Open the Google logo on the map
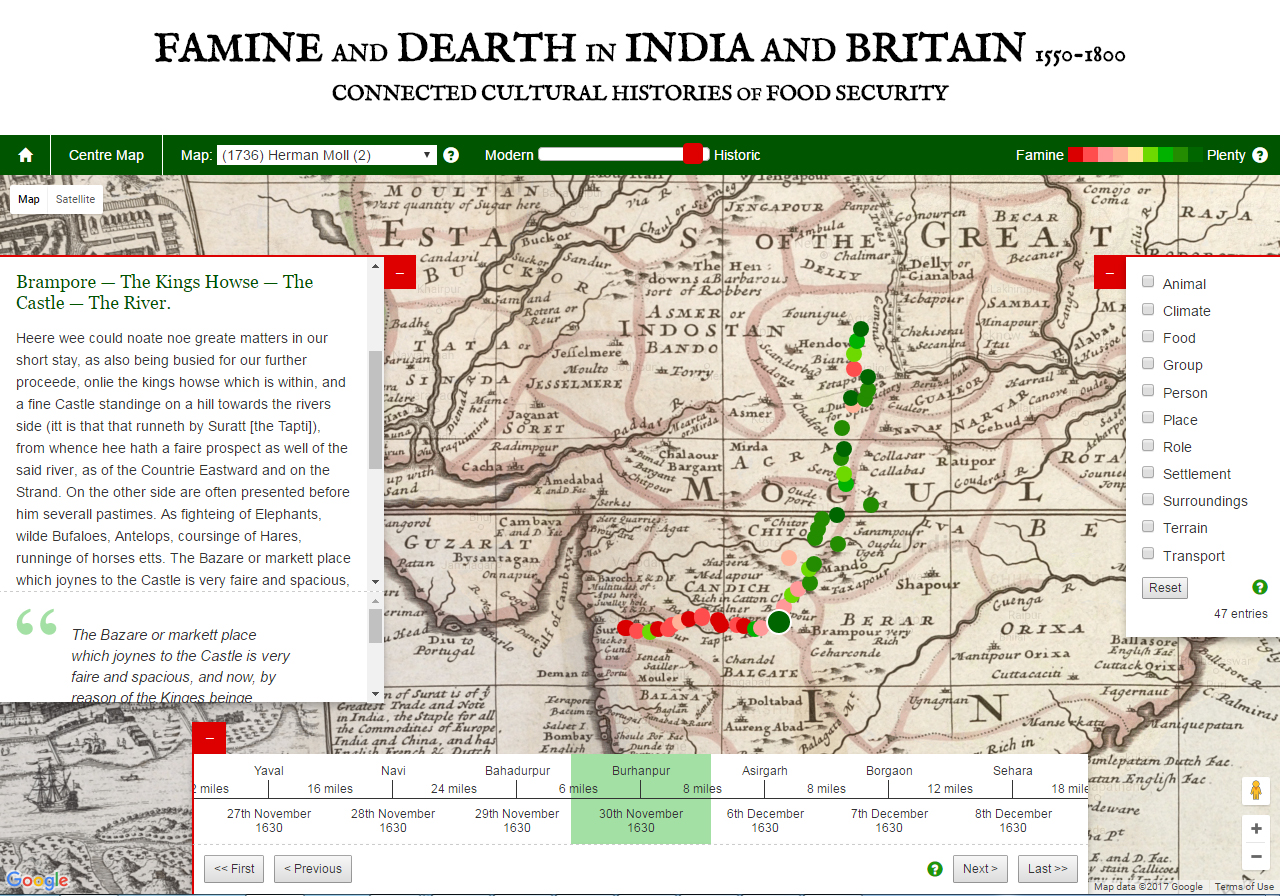This screenshot has height=896, width=1280. [x=37, y=880]
